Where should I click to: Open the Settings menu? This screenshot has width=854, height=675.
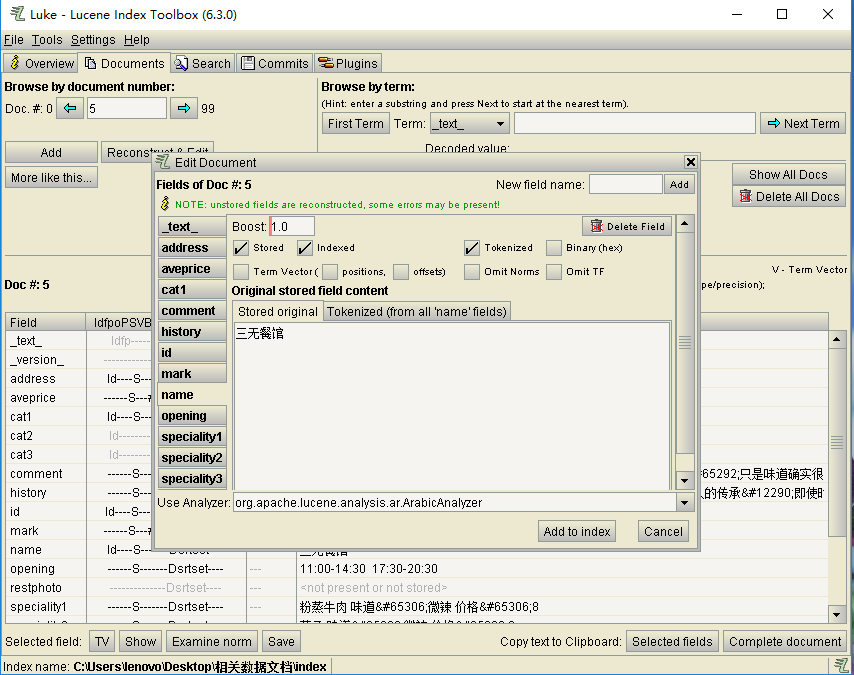pyautogui.click(x=93, y=40)
